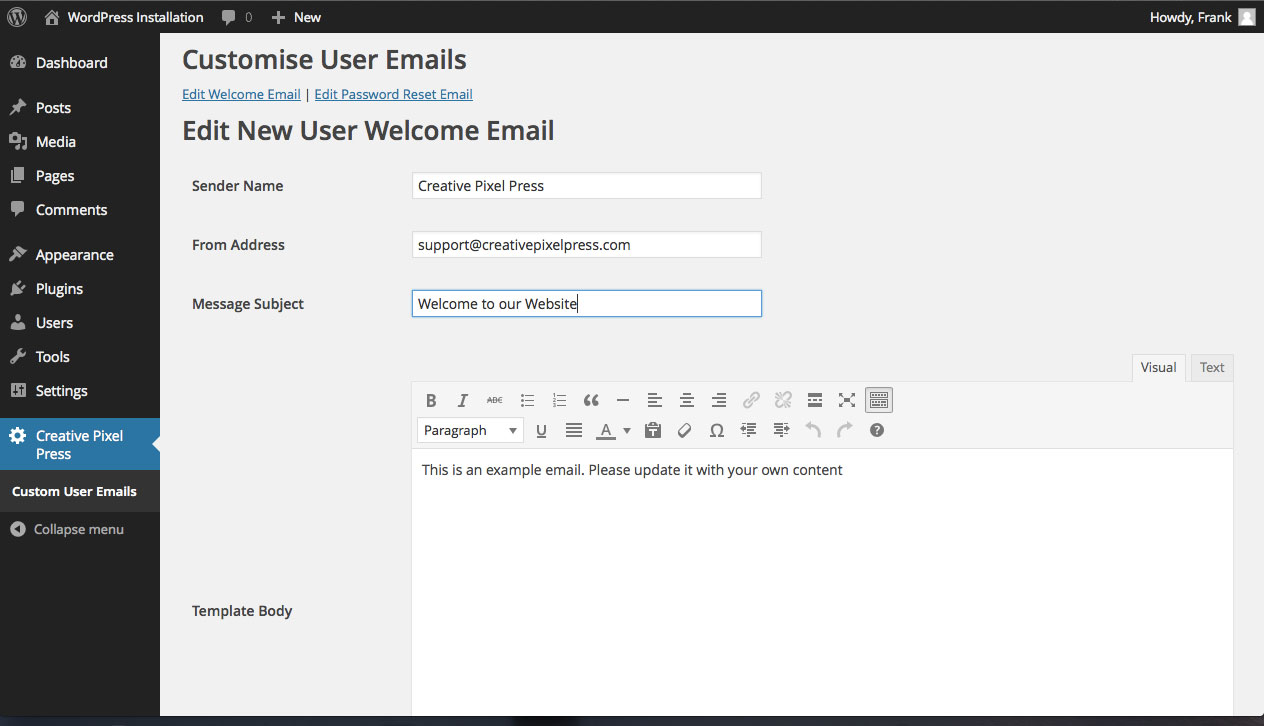Image resolution: width=1264 pixels, height=726 pixels.
Task: Insert a horizontal line
Action: click(623, 400)
